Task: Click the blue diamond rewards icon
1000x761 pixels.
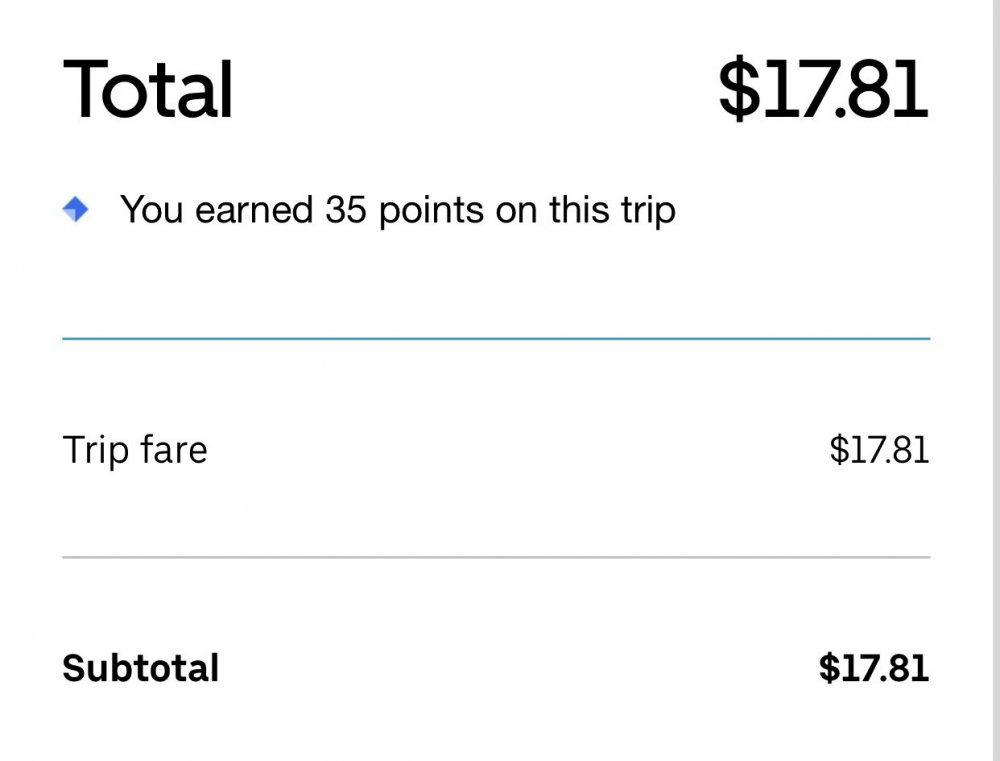Action: click(x=75, y=209)
